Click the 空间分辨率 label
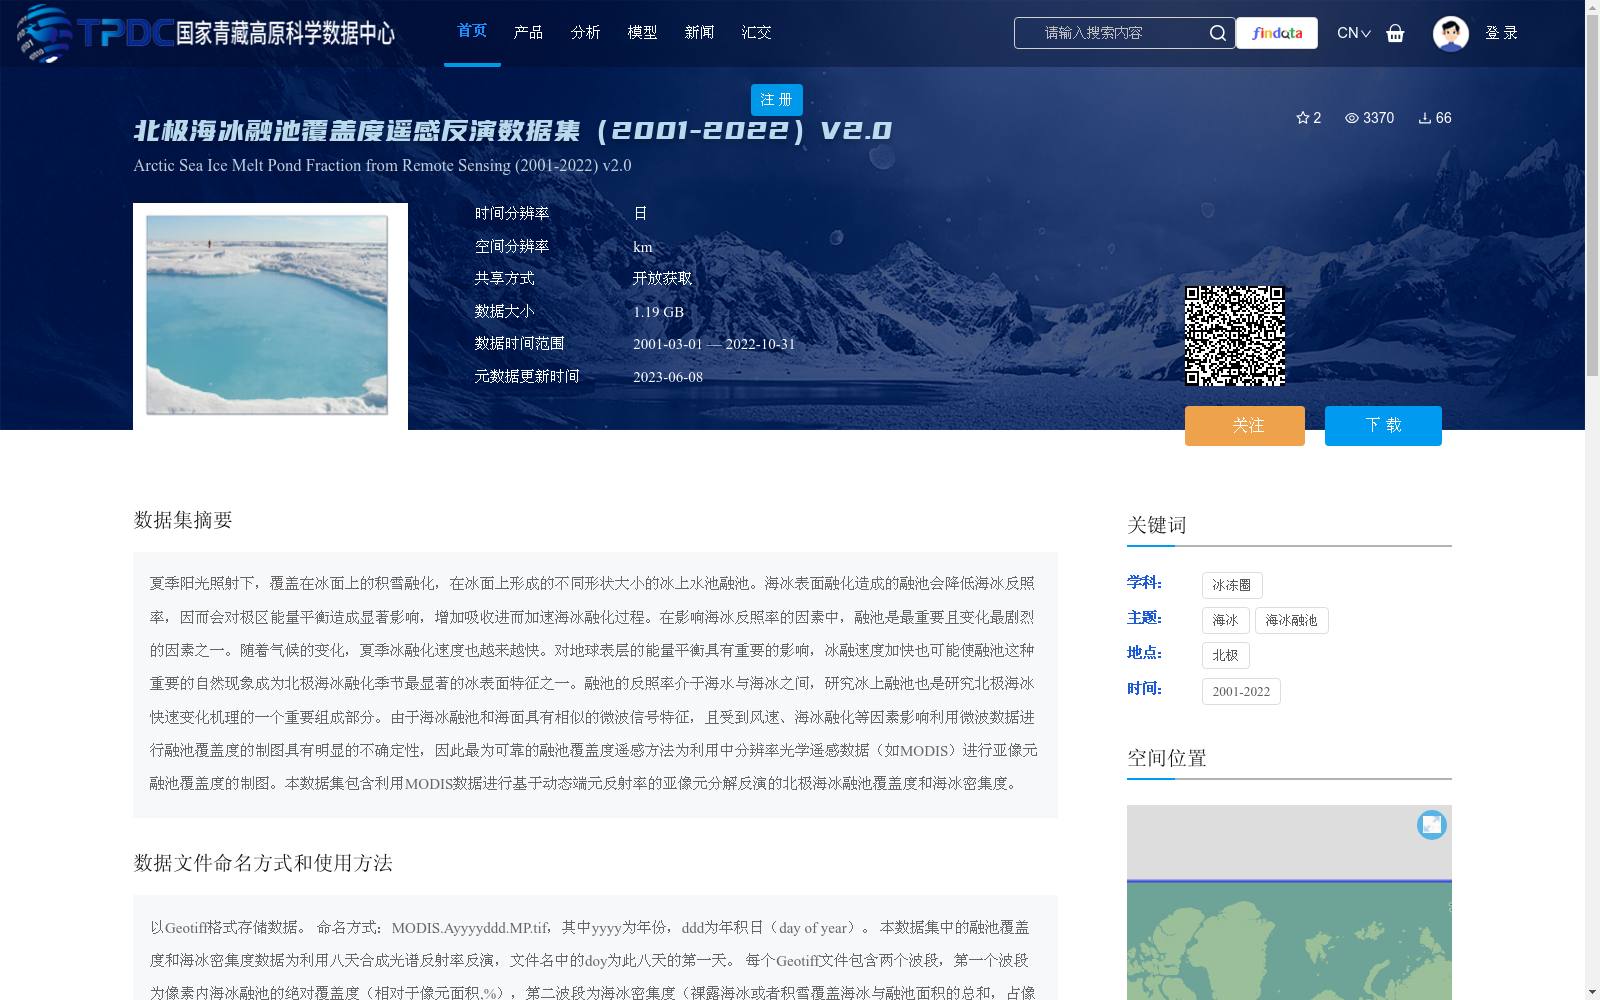The width and height of the screenshot is (1600, 1000). (512, 247)
